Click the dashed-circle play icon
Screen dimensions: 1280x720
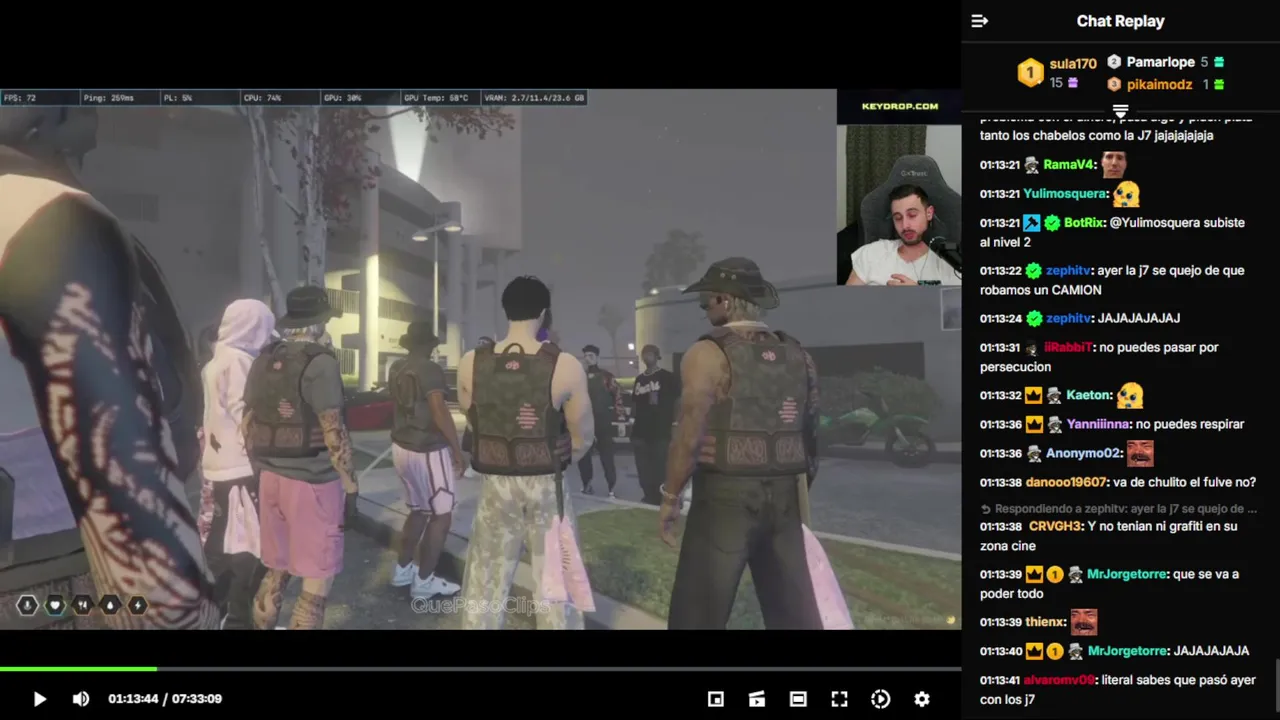tap(881, 699)
